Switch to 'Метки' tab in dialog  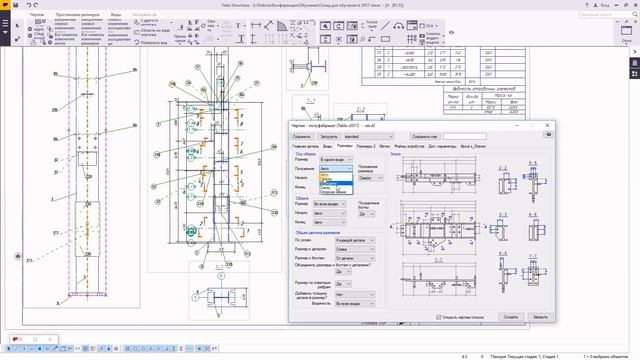(x=384, y=146)
